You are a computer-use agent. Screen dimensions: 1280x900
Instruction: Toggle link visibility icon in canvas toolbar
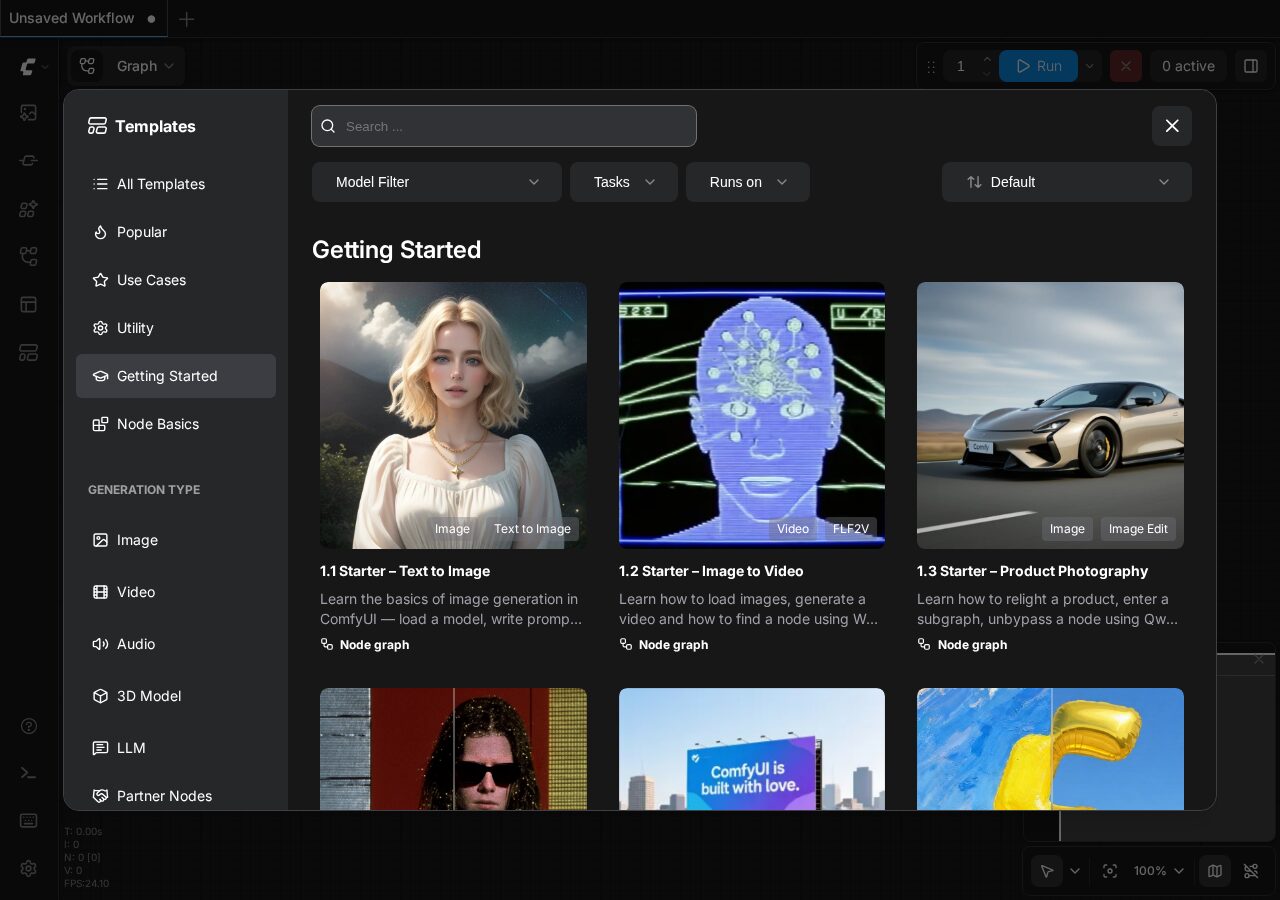pos(1251,871)
